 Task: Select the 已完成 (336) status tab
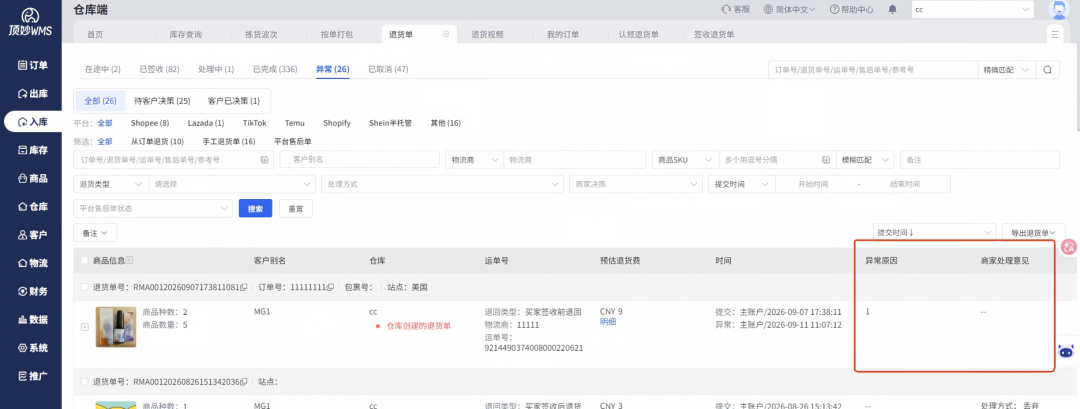(x=275, y=70)
